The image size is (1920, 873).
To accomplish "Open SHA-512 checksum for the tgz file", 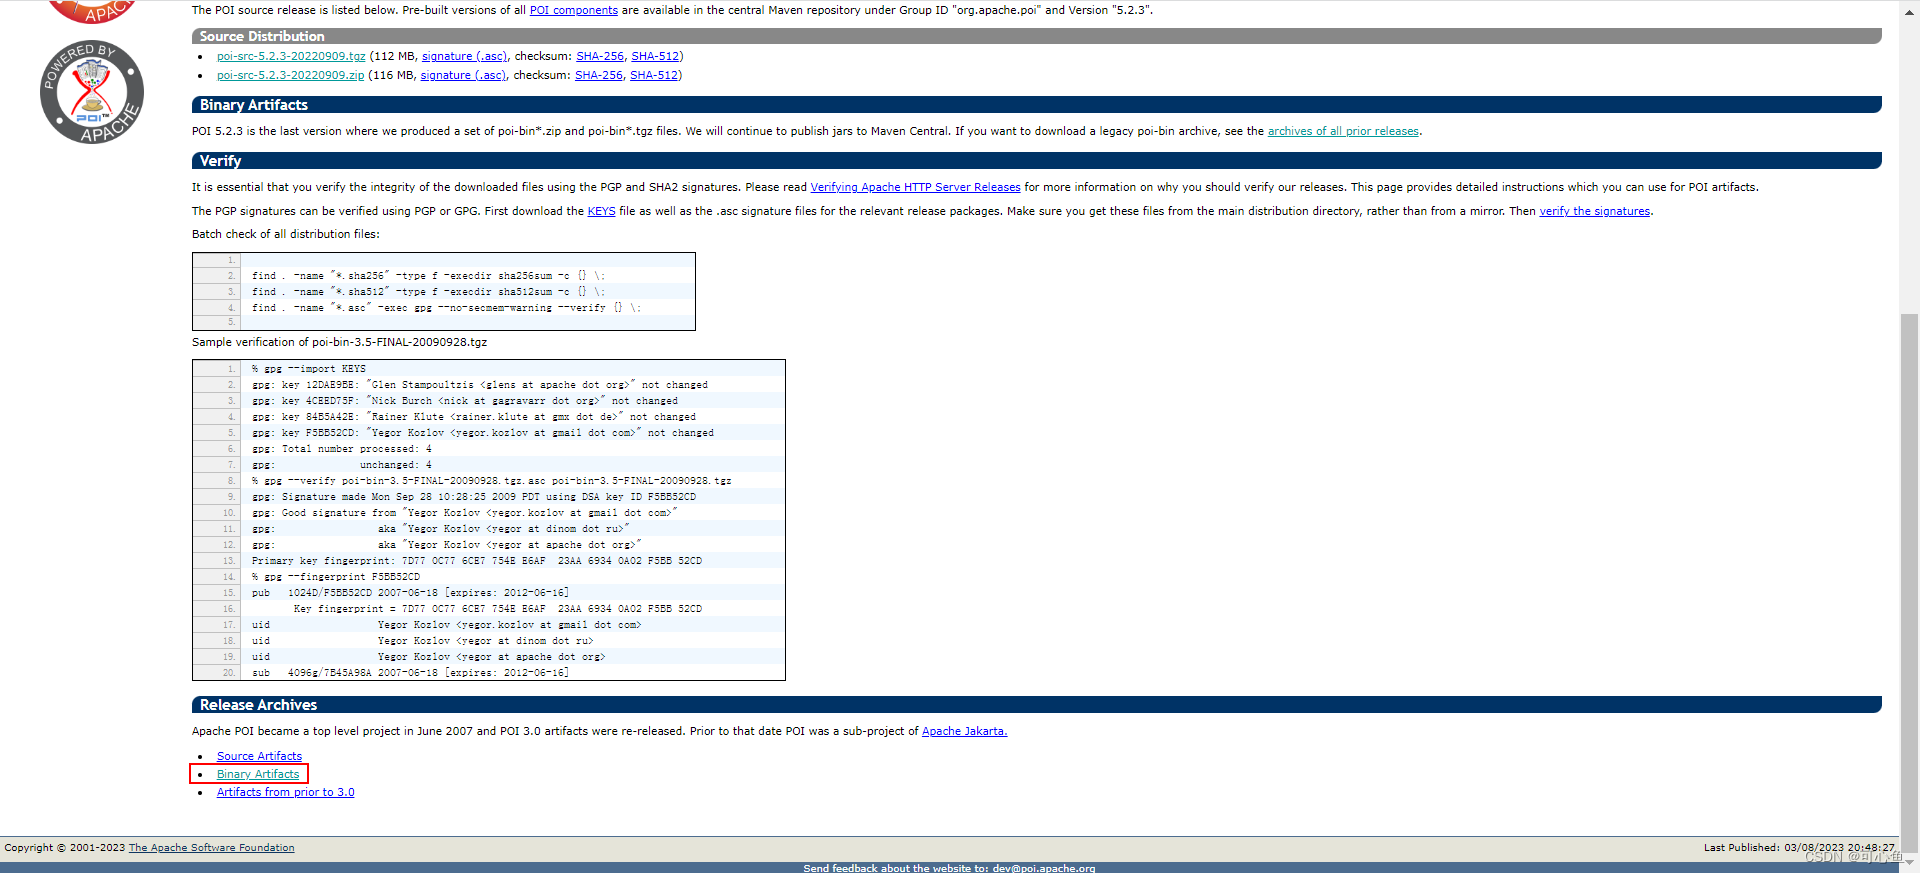I will pyautogui.click(x=655, y=56).
